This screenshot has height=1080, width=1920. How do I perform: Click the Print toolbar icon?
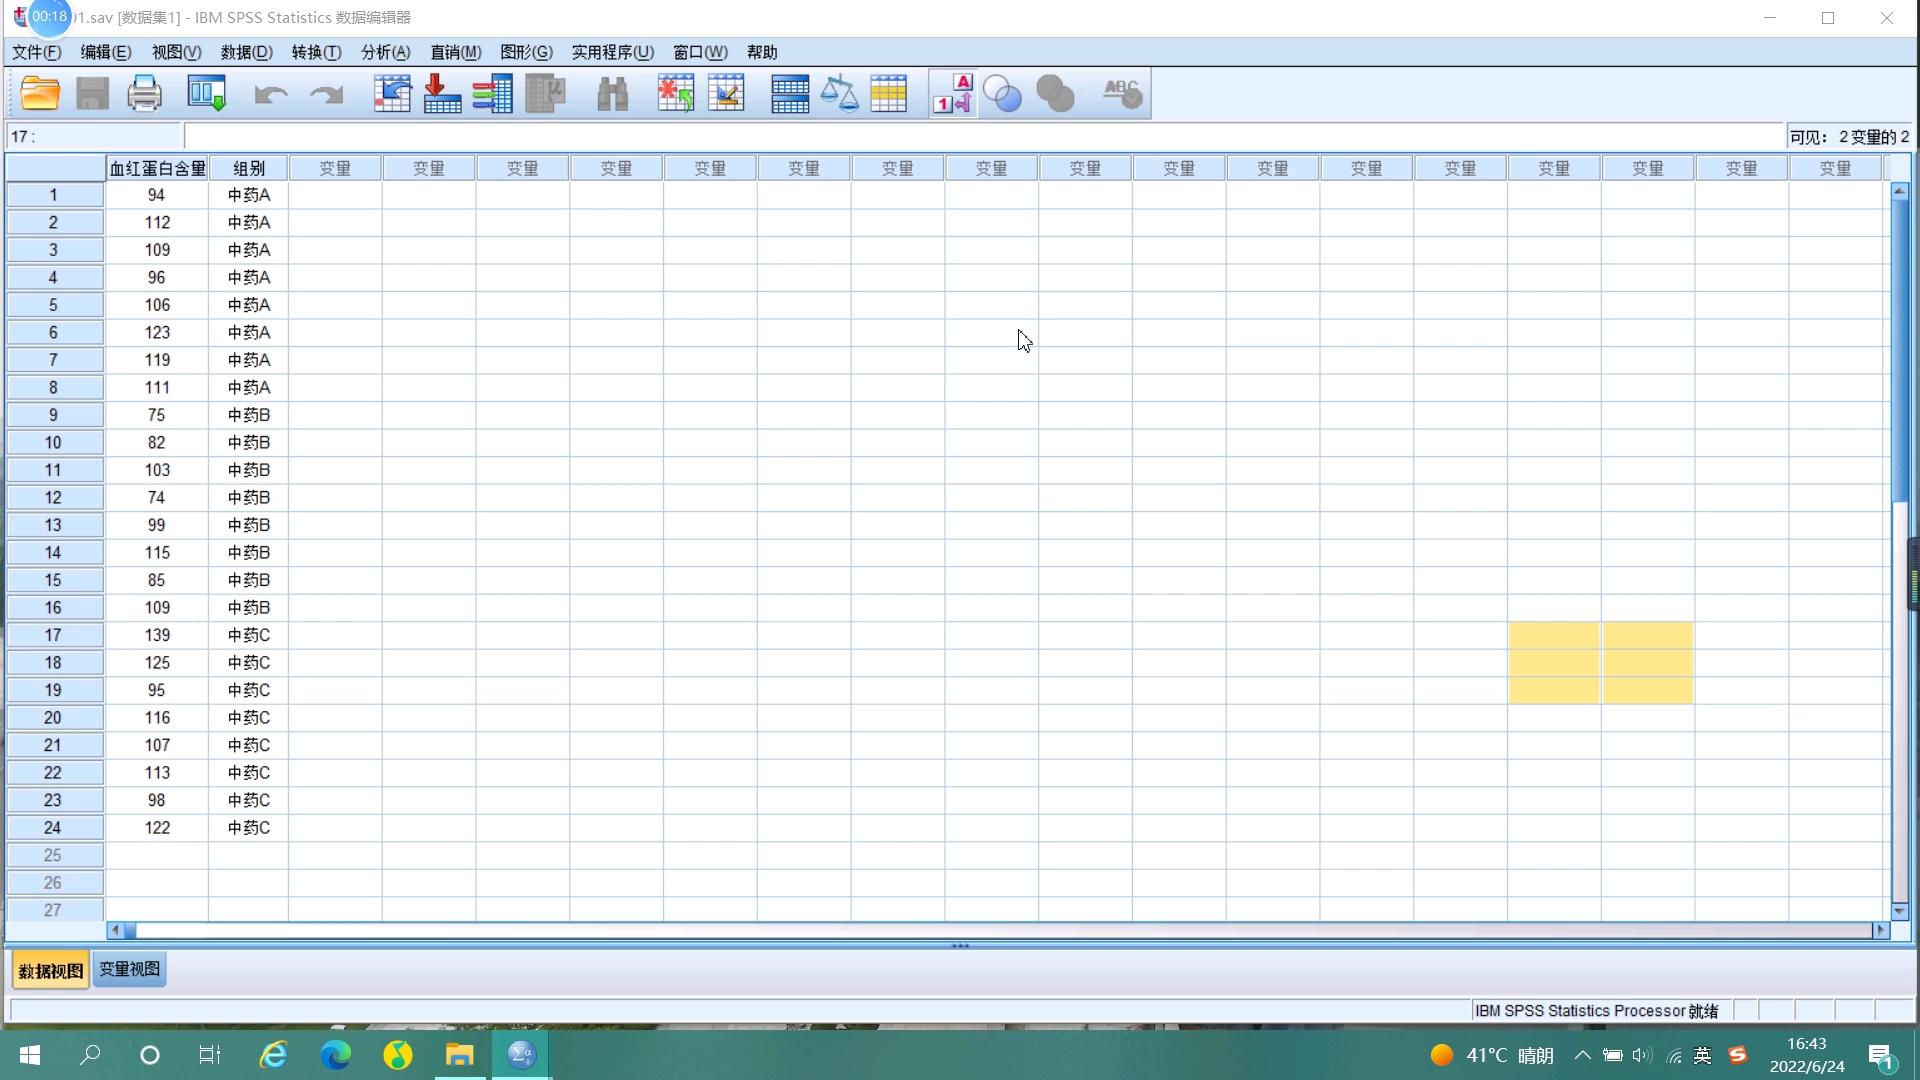pyautogui.click(x=144, y=94)
